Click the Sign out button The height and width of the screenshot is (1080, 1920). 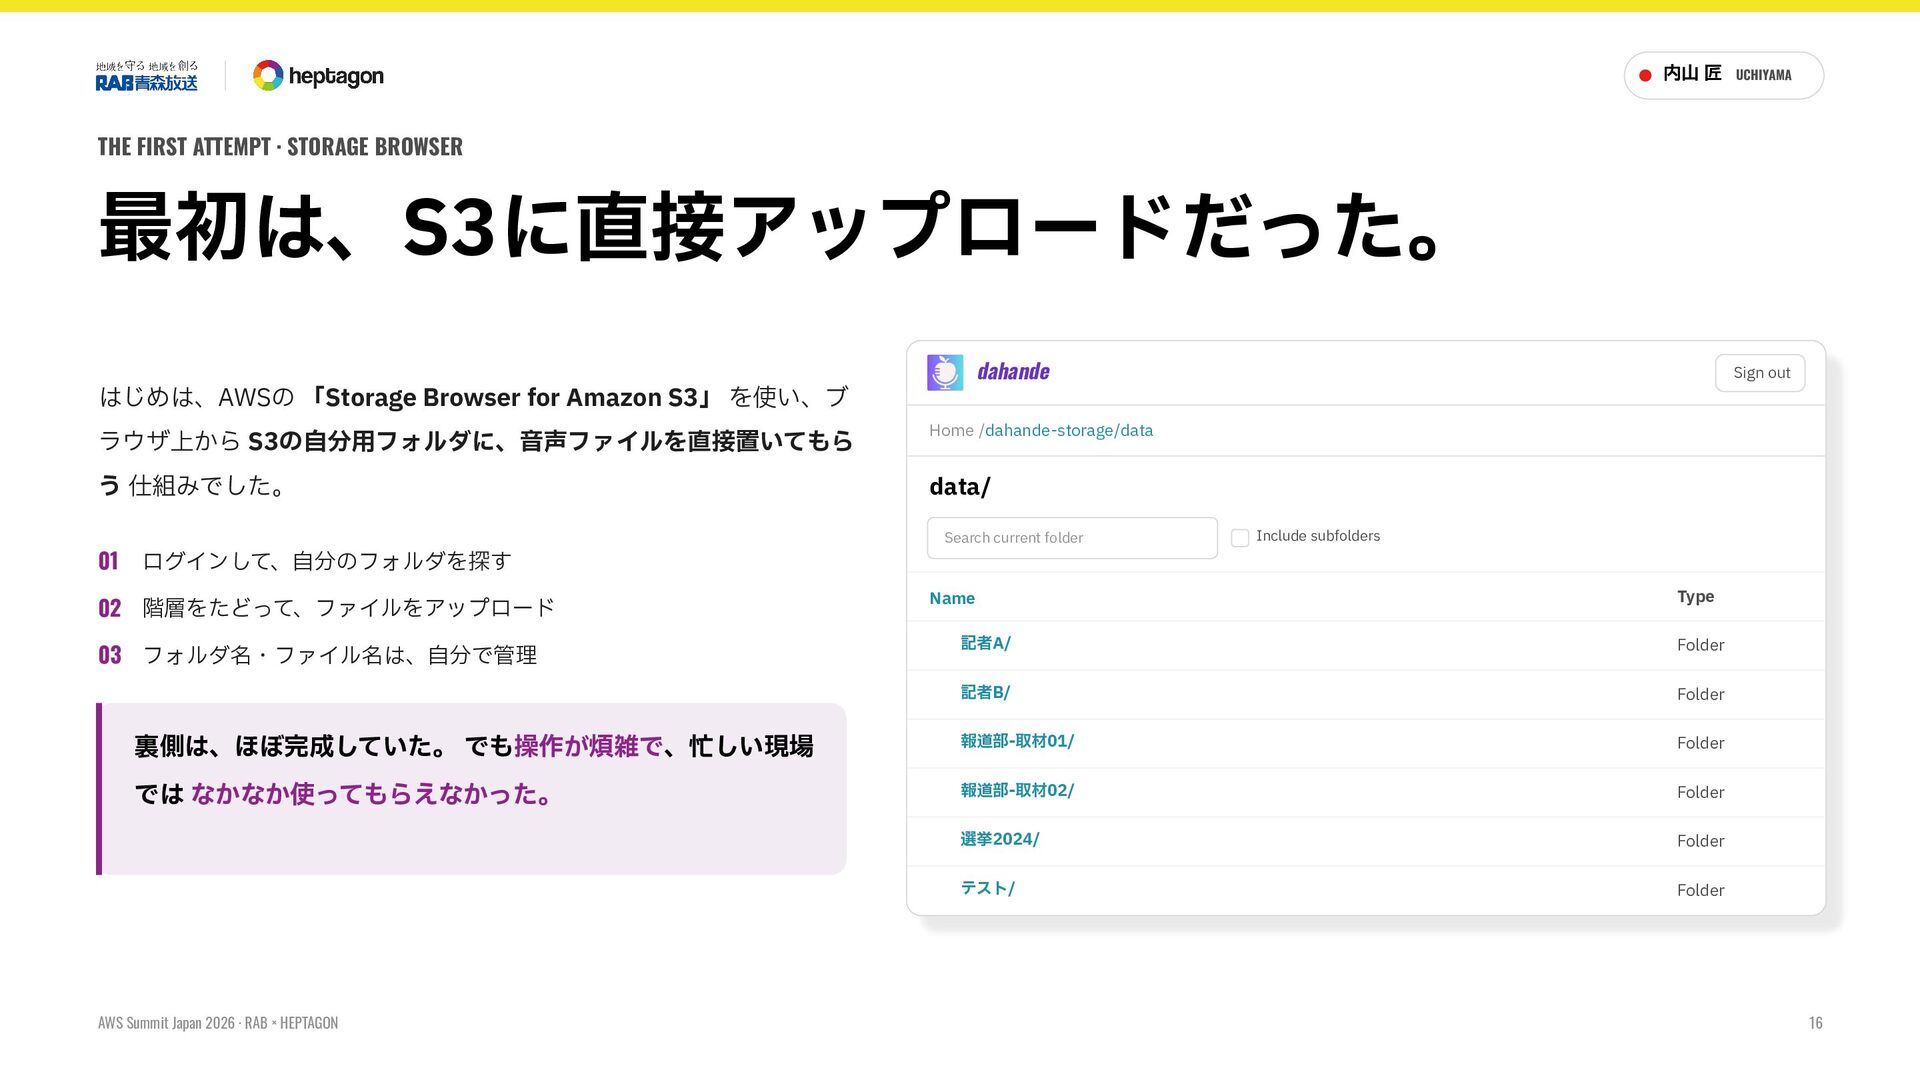[1760, 373]
